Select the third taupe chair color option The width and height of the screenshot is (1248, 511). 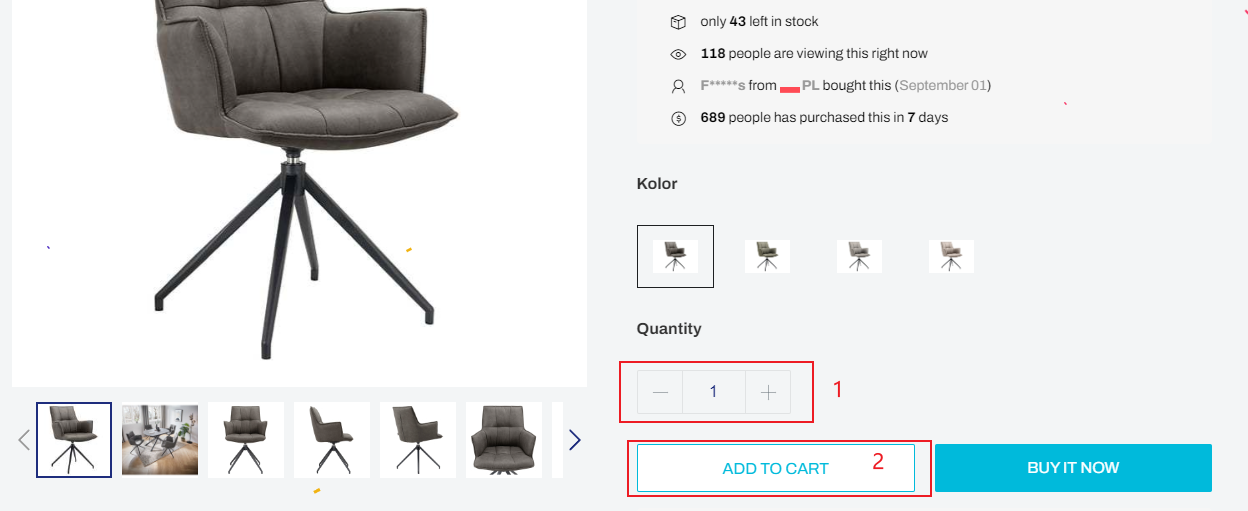tap(859, 256)
